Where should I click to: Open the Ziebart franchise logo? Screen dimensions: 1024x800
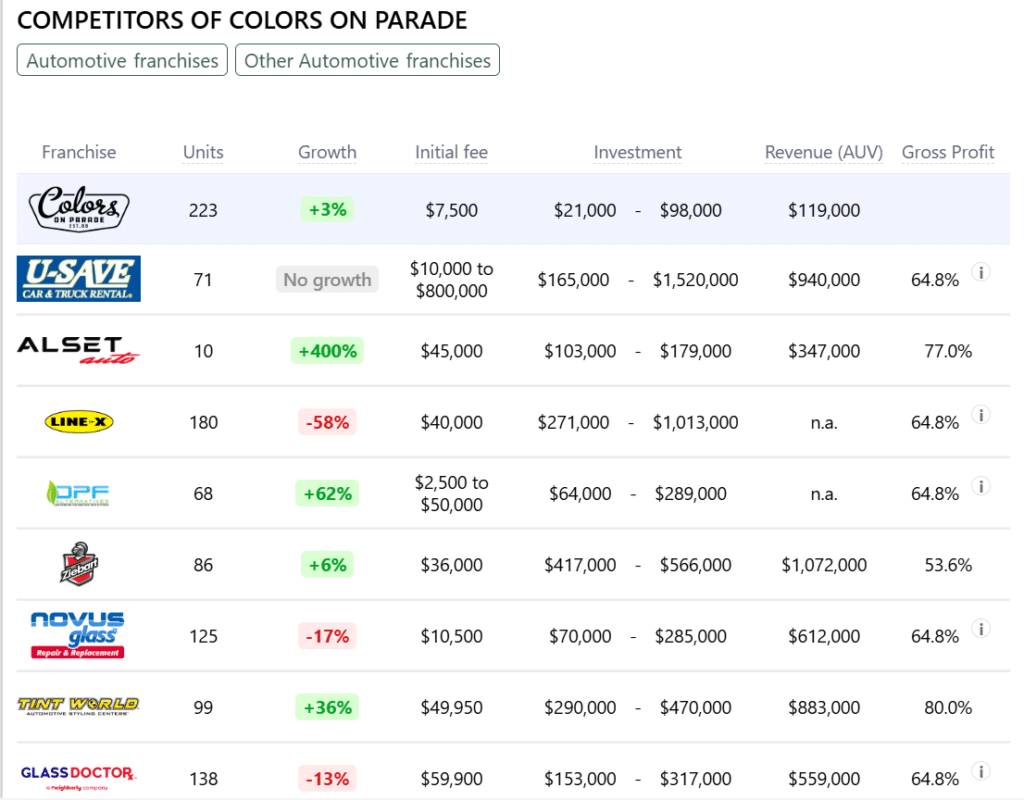coord(79,564)
